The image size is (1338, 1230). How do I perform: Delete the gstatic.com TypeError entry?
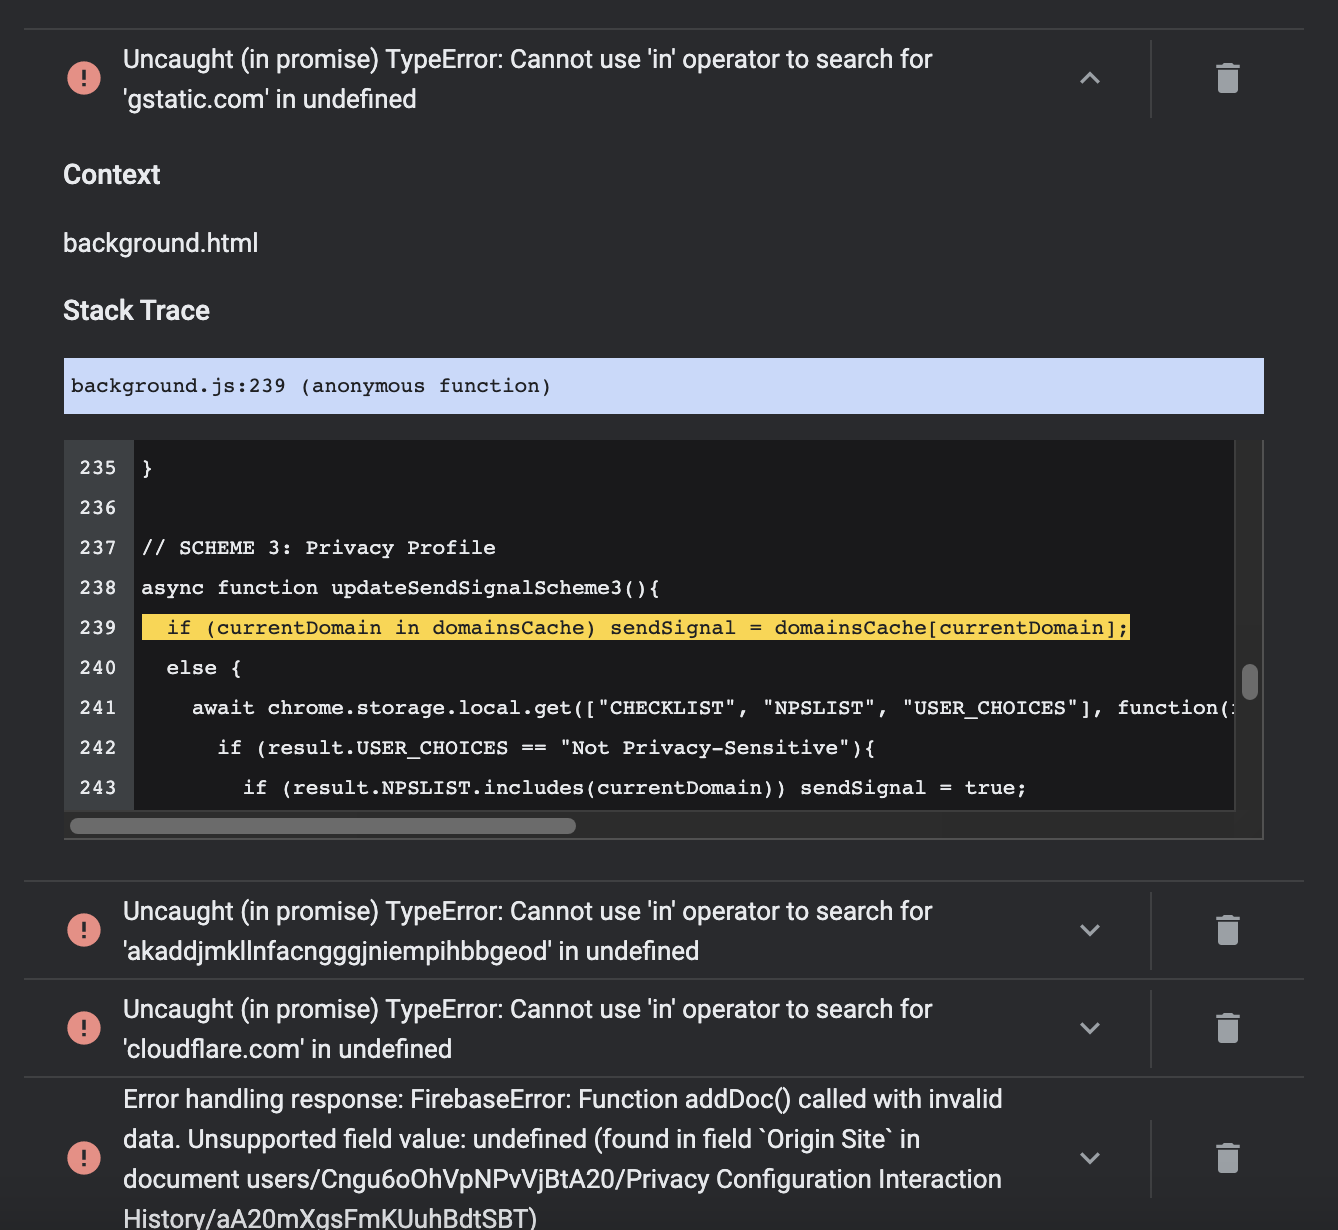[1228, 78]
